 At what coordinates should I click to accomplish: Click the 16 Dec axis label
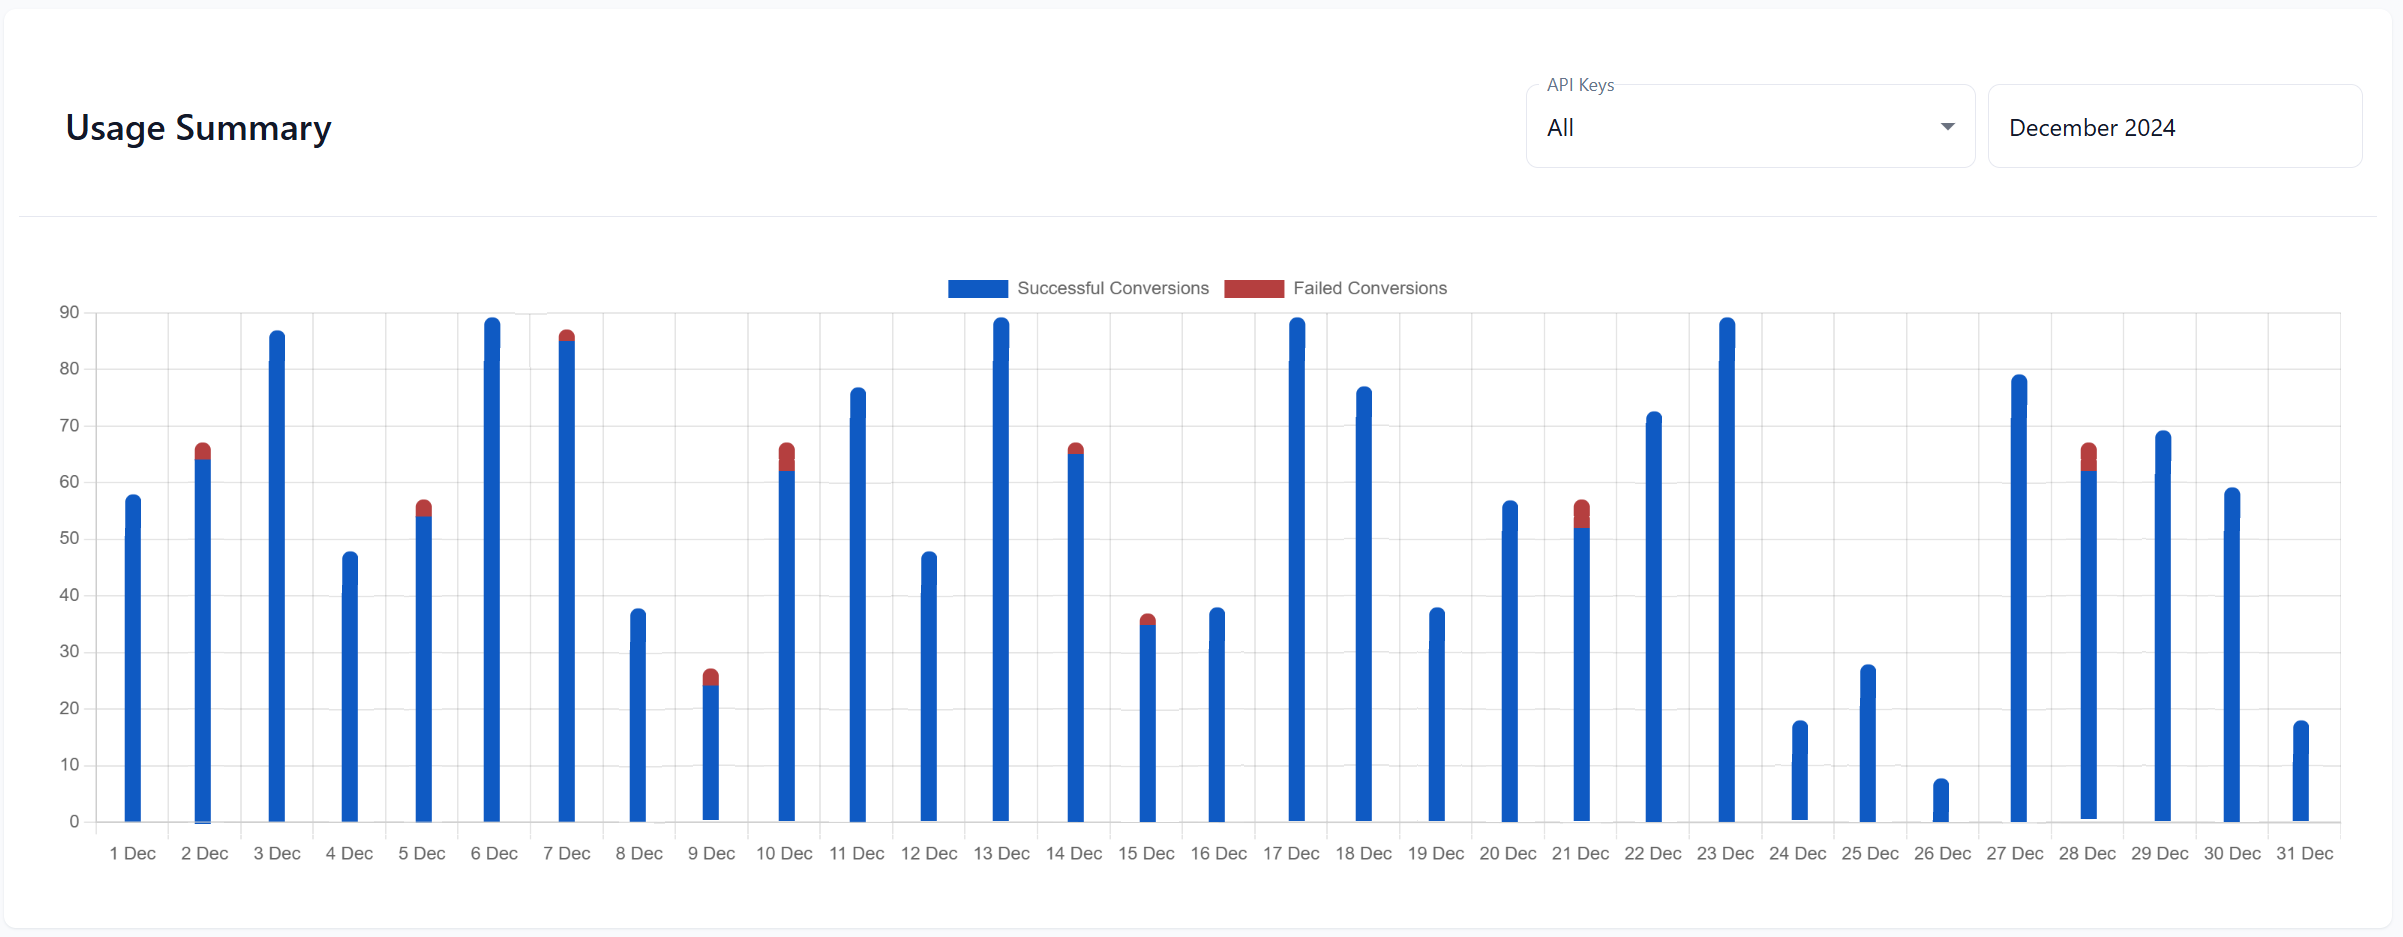pyautogui.click(x=1219, y=854)
